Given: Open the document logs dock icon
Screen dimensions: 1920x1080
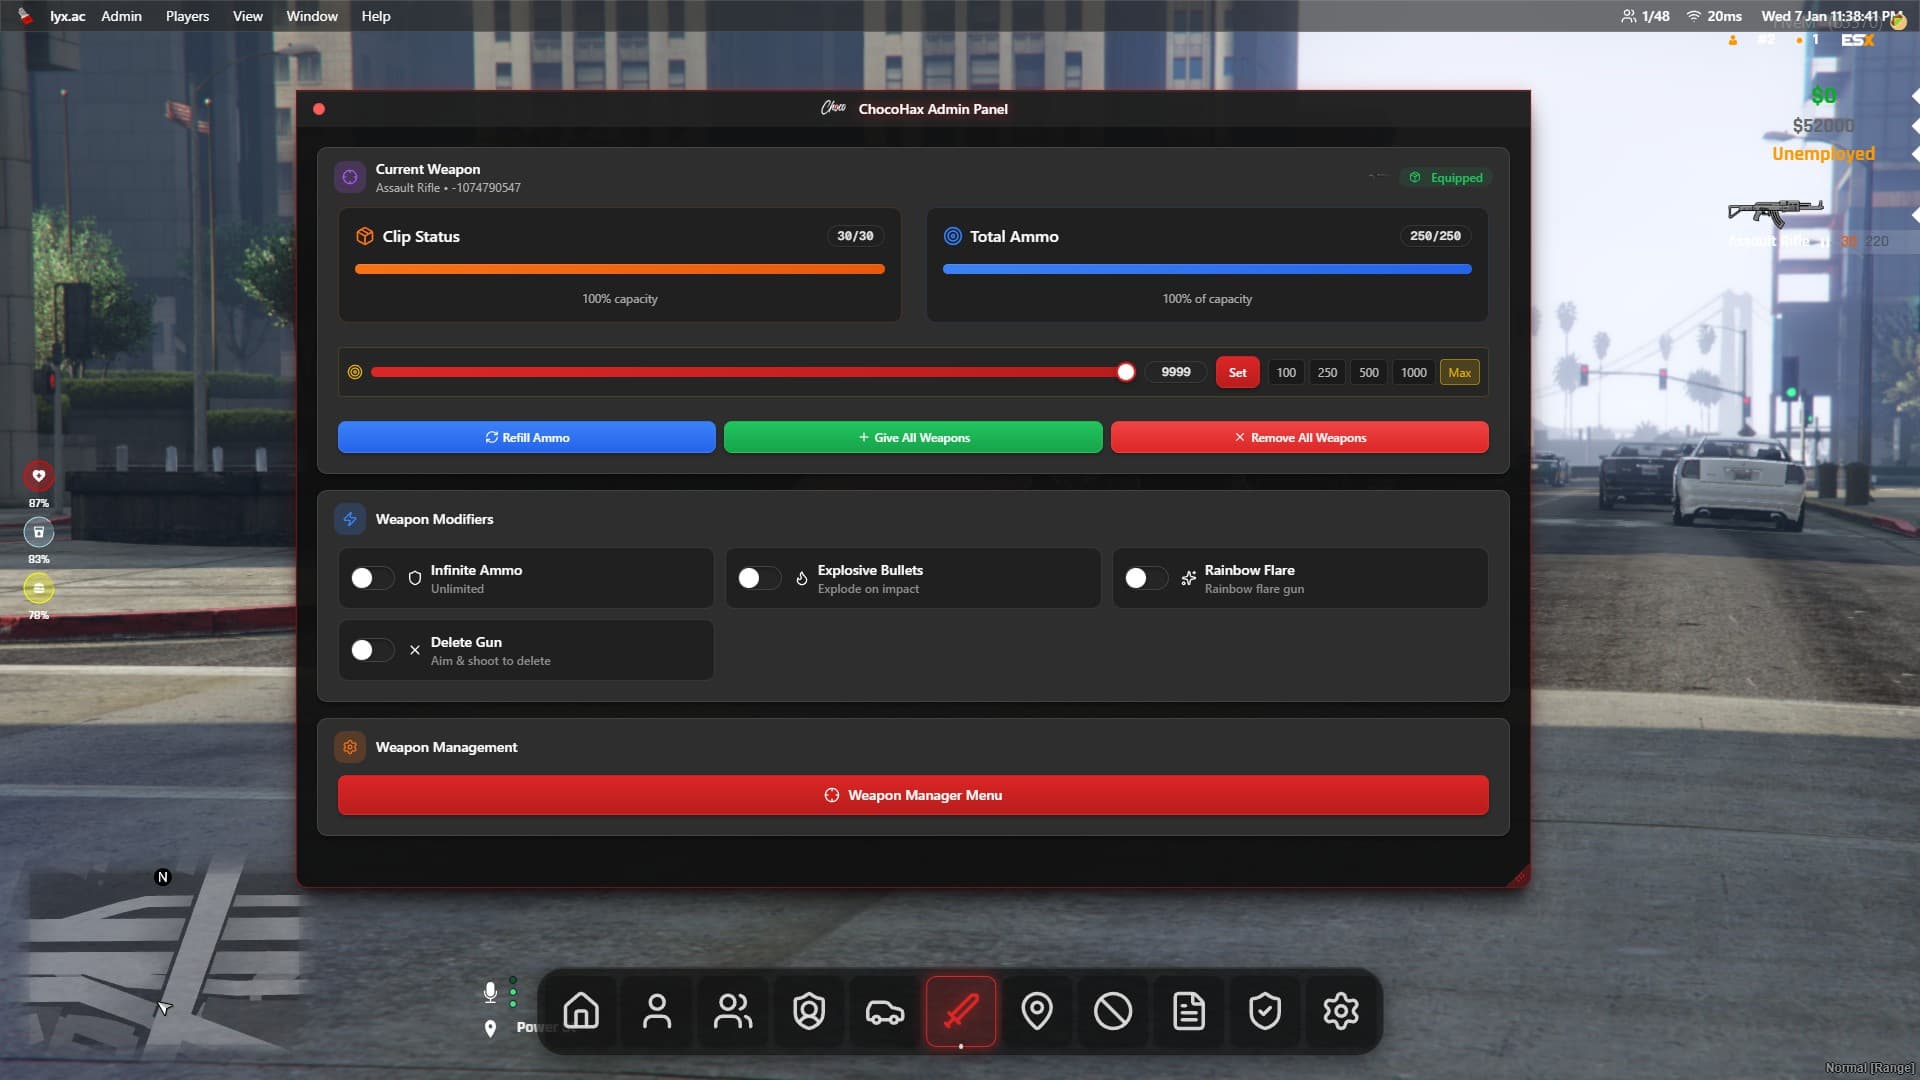Looking at the screenshot, I should (x=1189, y=1011).
